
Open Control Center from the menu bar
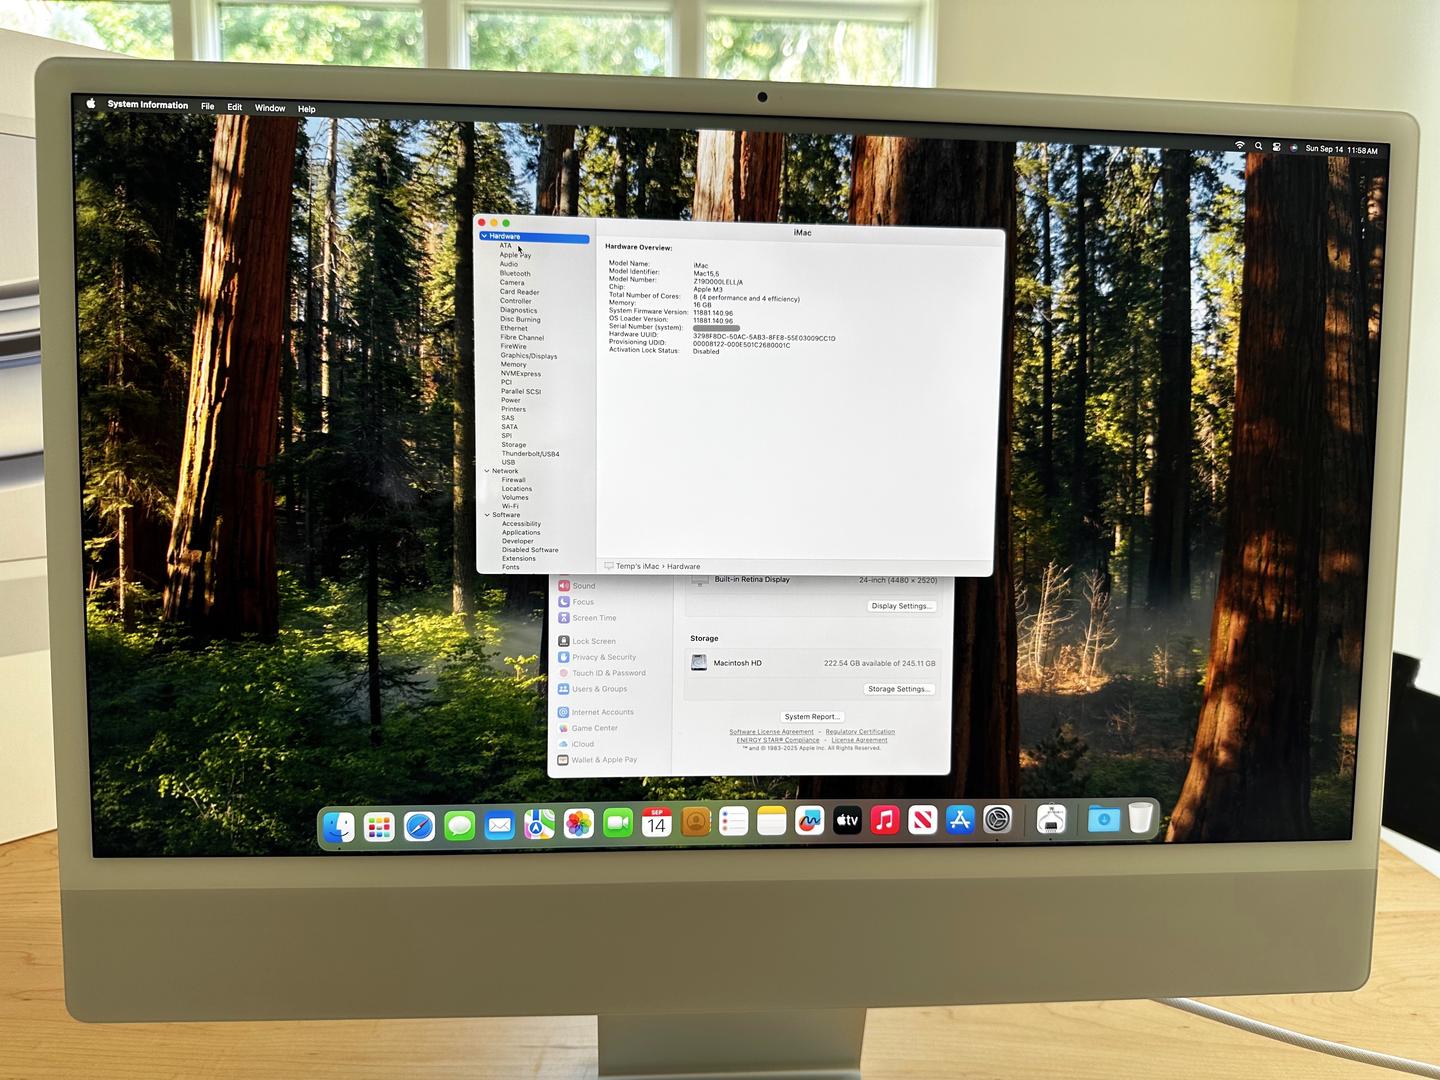coord(1276,147)
